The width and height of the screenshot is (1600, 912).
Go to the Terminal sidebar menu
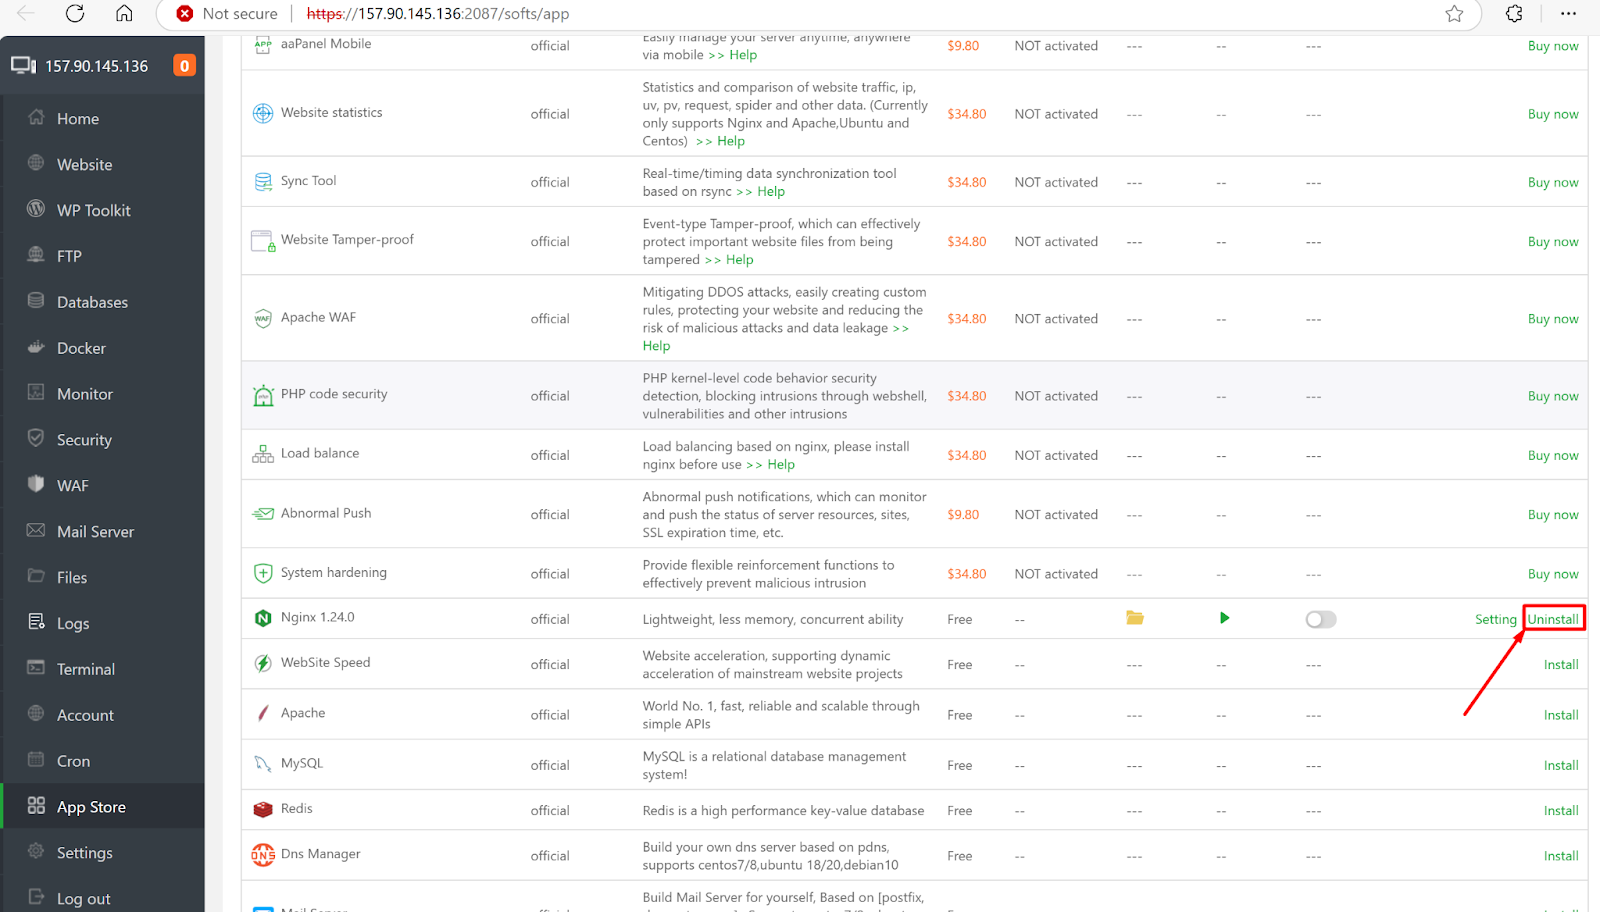[x=85, y=669]
